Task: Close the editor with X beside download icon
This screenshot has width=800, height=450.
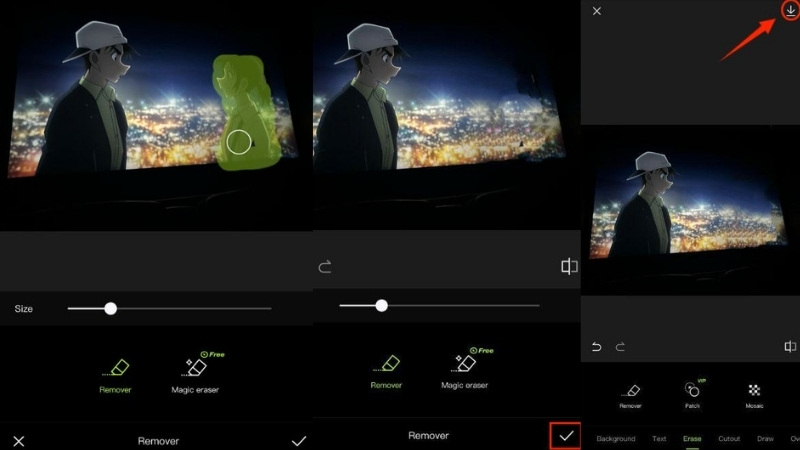Action: [597, 11]
